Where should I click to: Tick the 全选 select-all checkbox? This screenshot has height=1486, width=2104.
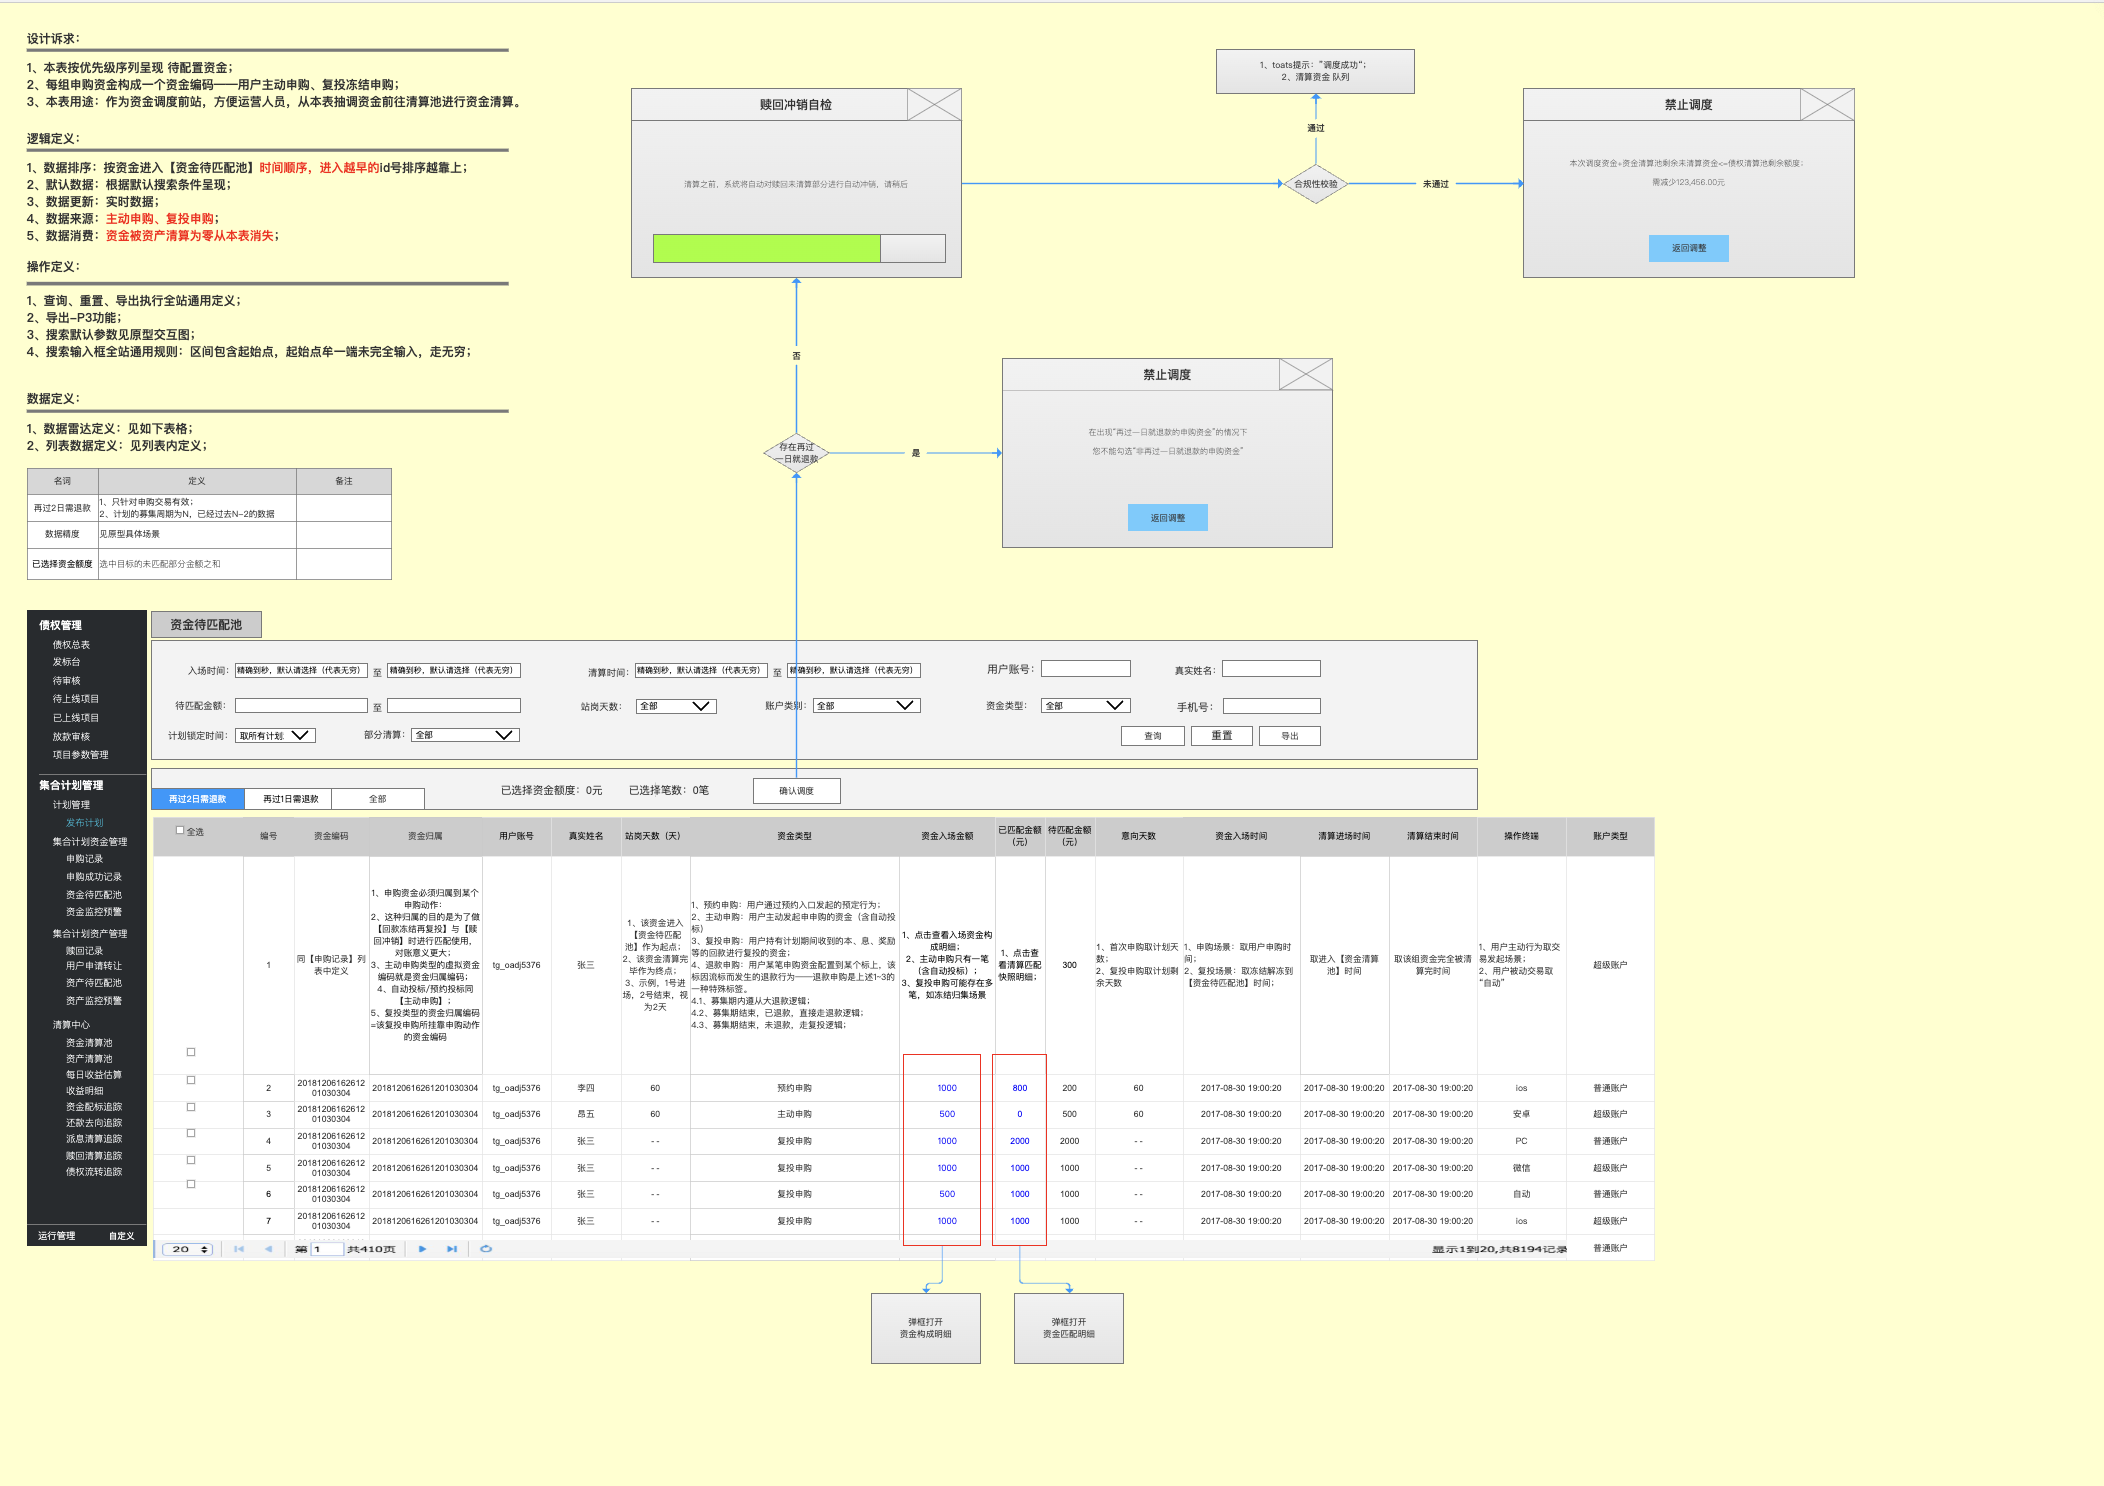[180, 830]
